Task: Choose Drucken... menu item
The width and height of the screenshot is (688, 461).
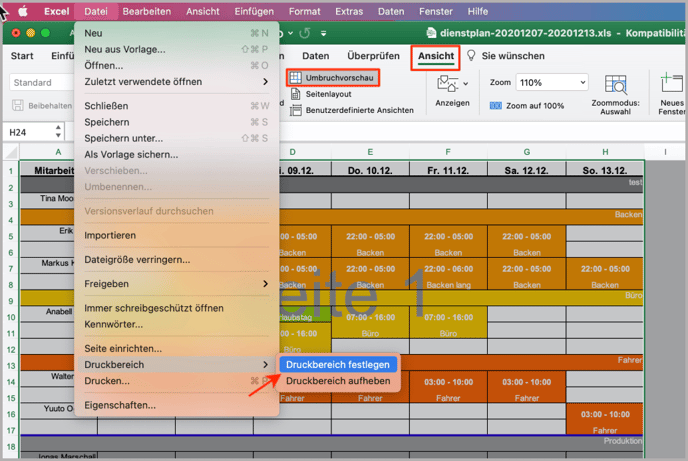Action: pyautogui.click(x=176, y=381)
